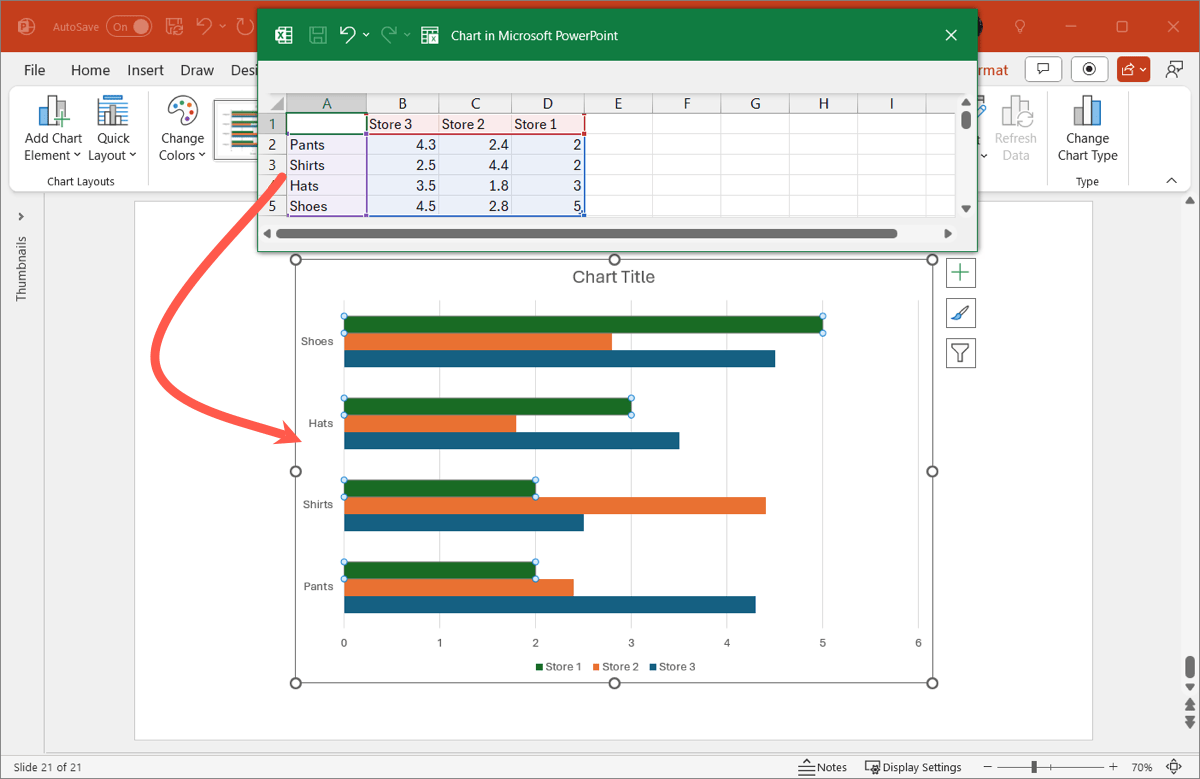
Task: Open the File menu
Action: click(35, 70)
